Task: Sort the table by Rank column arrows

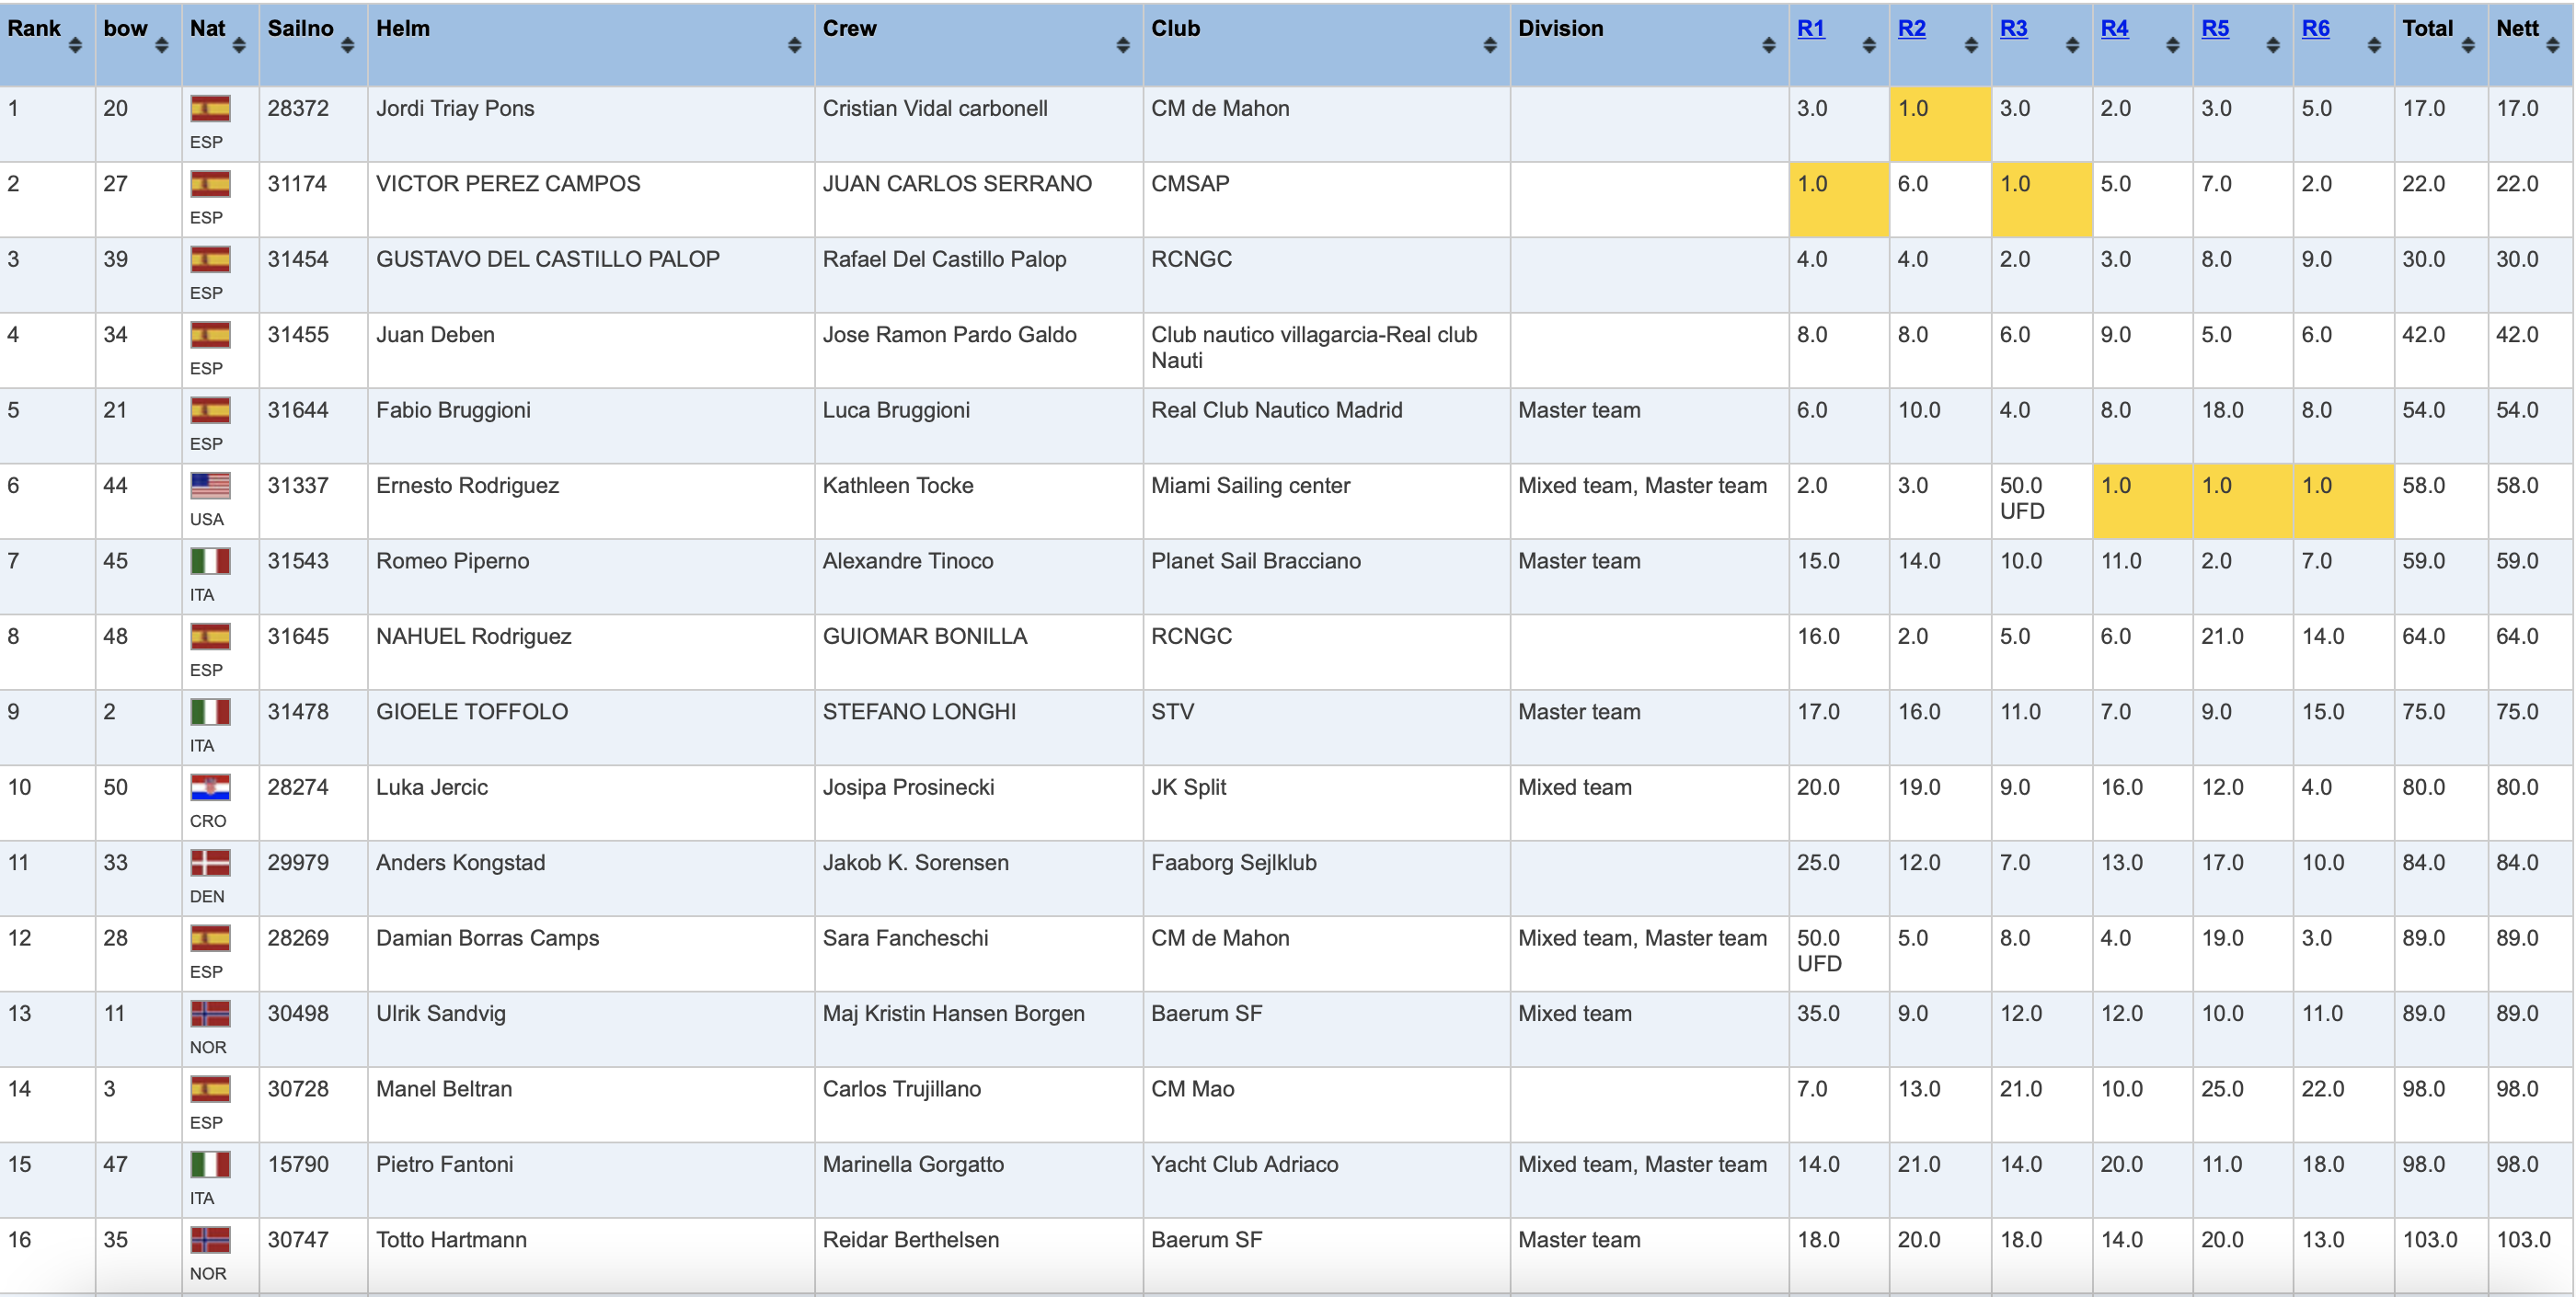Action: pos(75,45)
